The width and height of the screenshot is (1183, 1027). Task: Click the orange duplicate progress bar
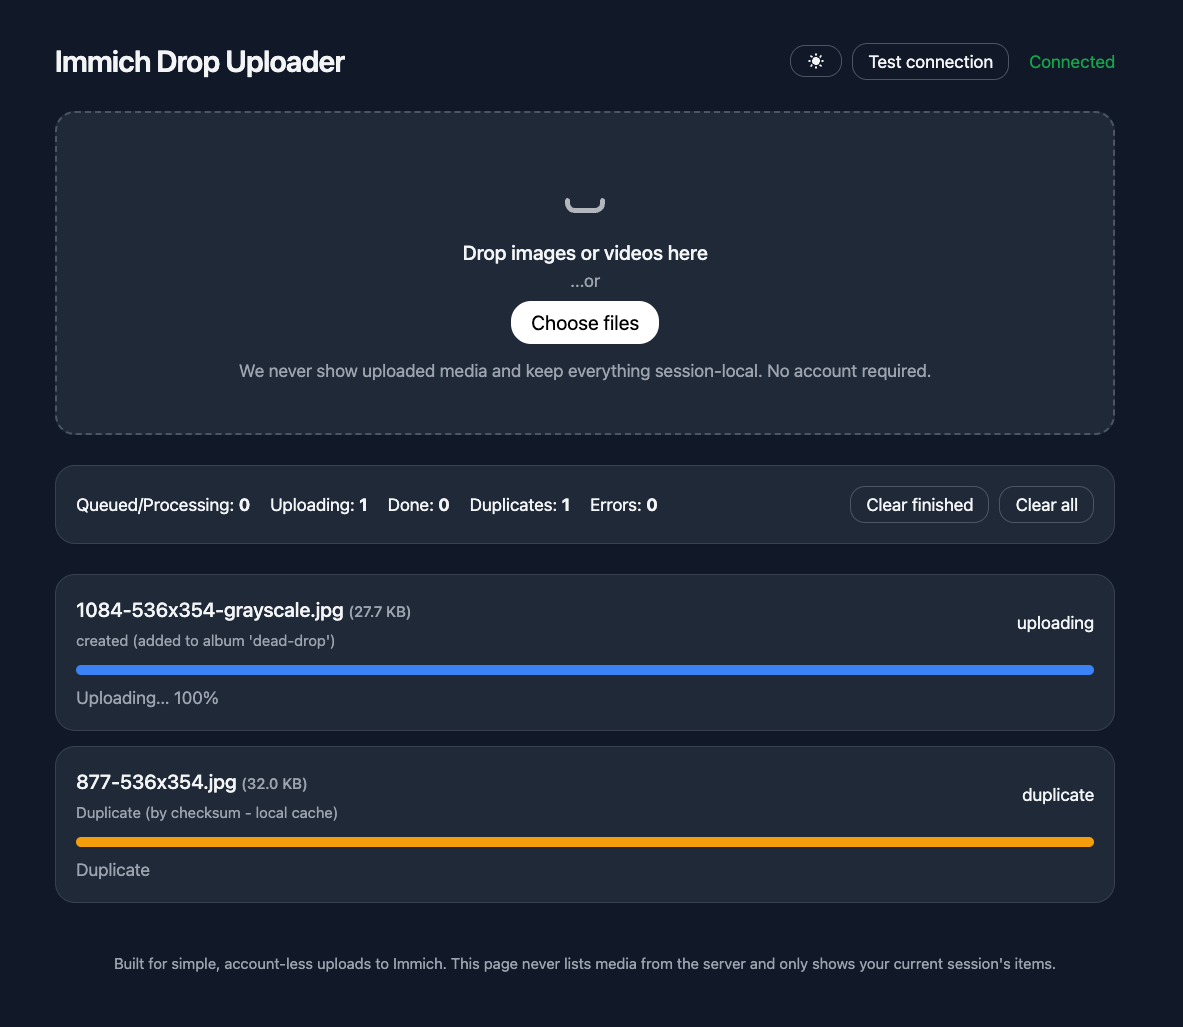pyautogui.click(x=585, y=841)
